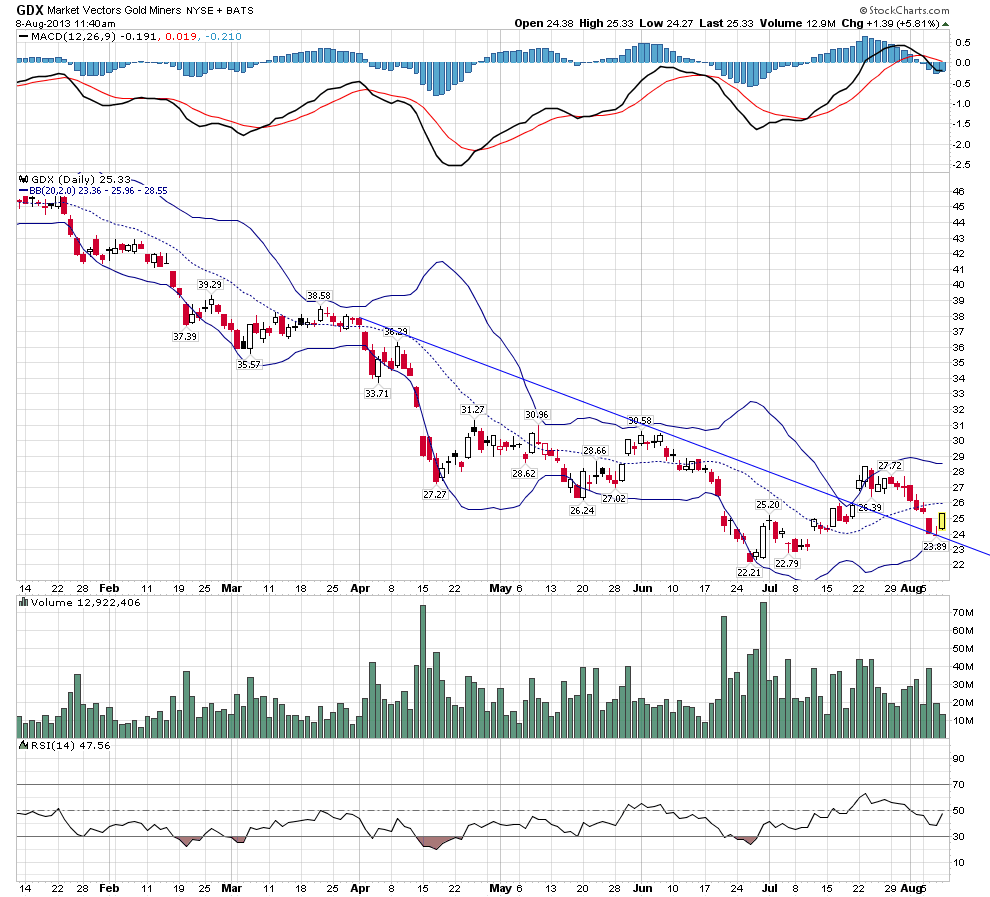This screenshot has height=897, width=990.
Task: Click the line icon beside RSI(14) label
Action: (x=22, y=745)
